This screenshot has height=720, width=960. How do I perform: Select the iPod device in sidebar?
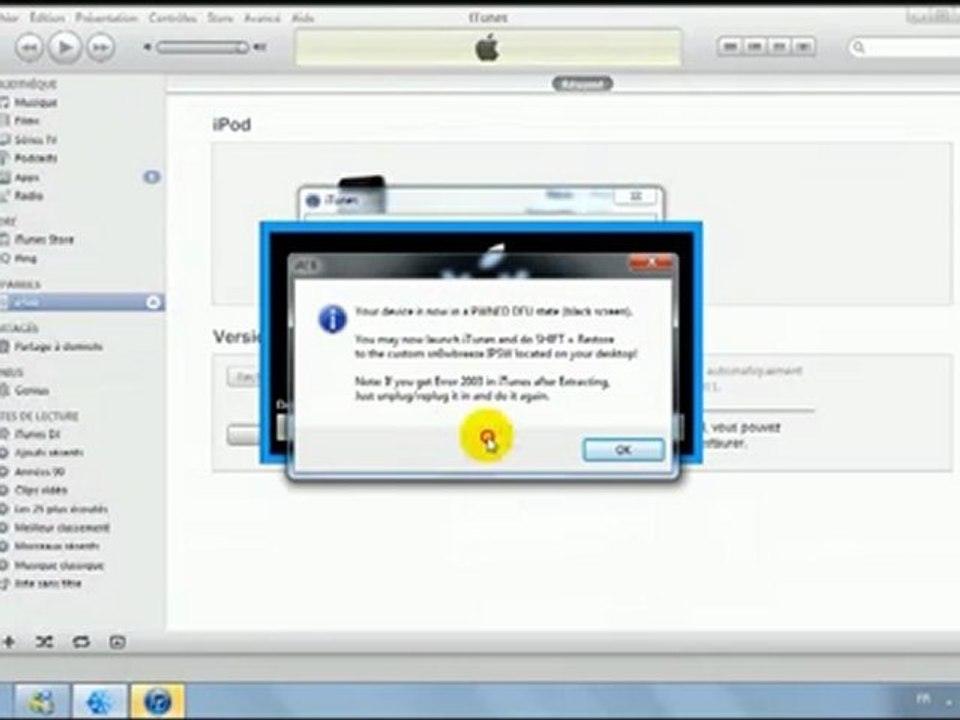[81, 302]
